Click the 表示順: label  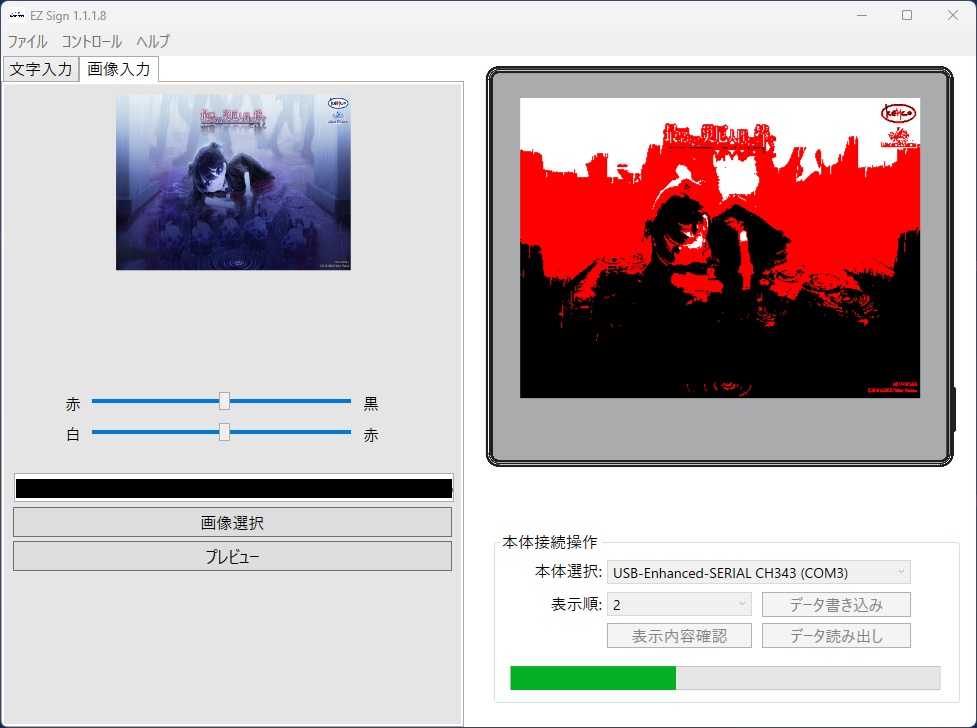pyautogui.click(x=576, y=604)
